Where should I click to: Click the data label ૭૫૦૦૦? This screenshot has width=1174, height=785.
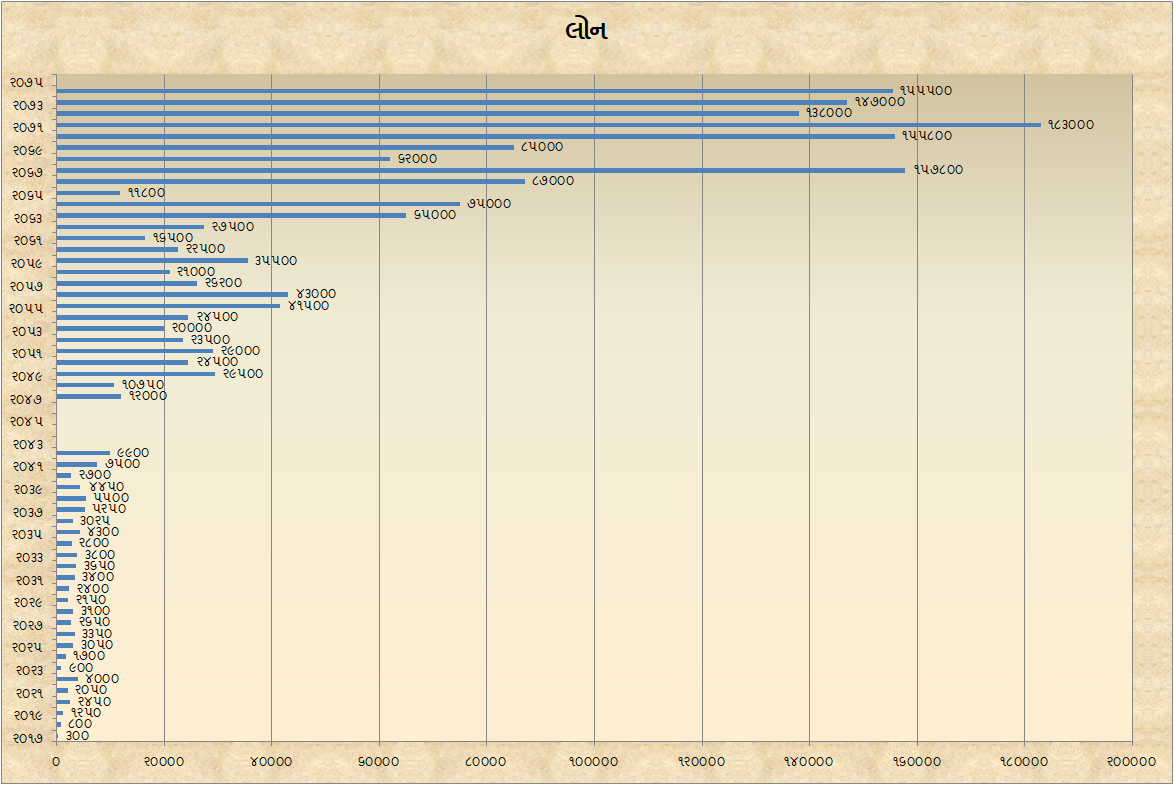(x=489, y=204)
